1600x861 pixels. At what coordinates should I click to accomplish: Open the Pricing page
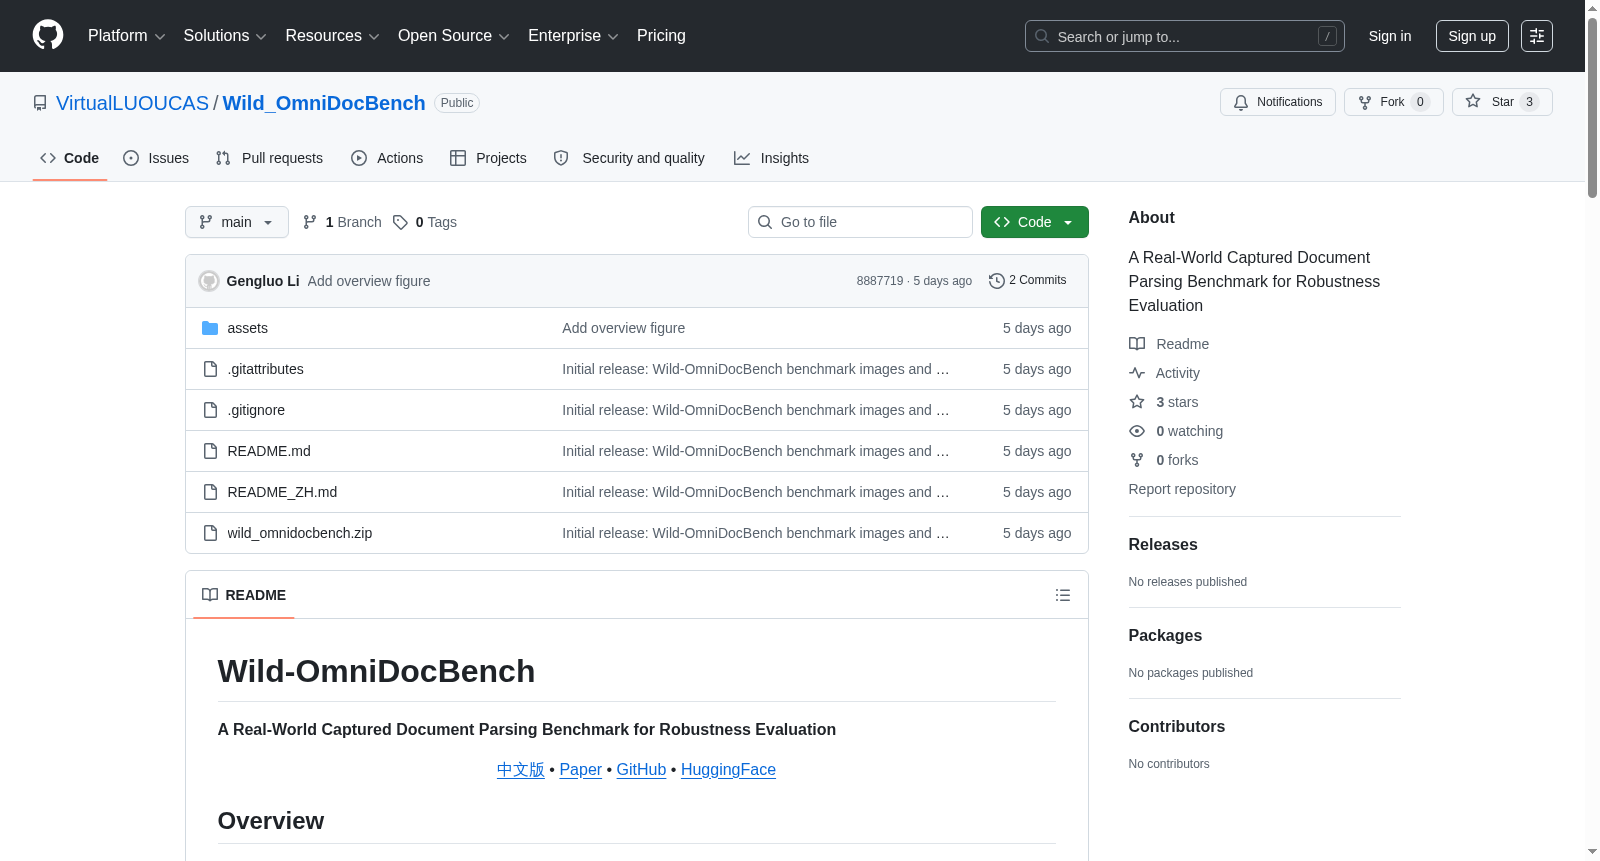[x=661, y=36]
